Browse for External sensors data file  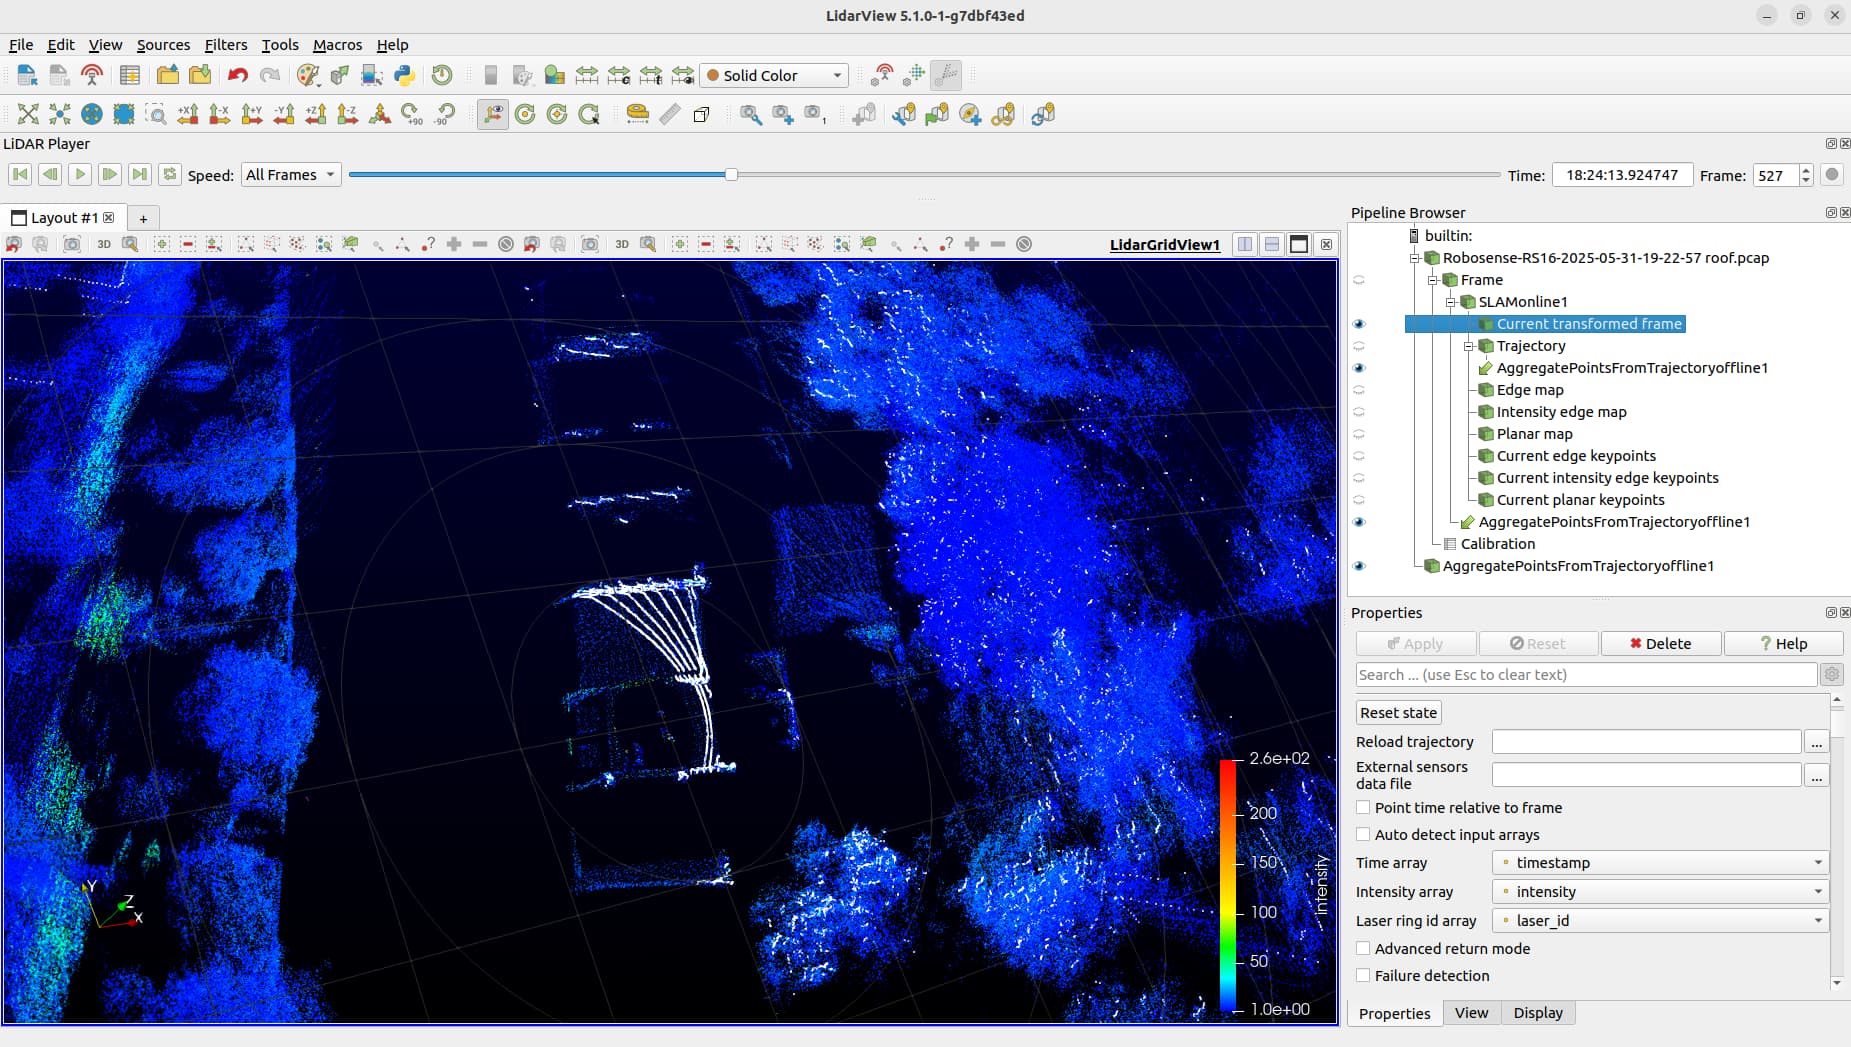pyautogui.click(x=1816, y=775)
